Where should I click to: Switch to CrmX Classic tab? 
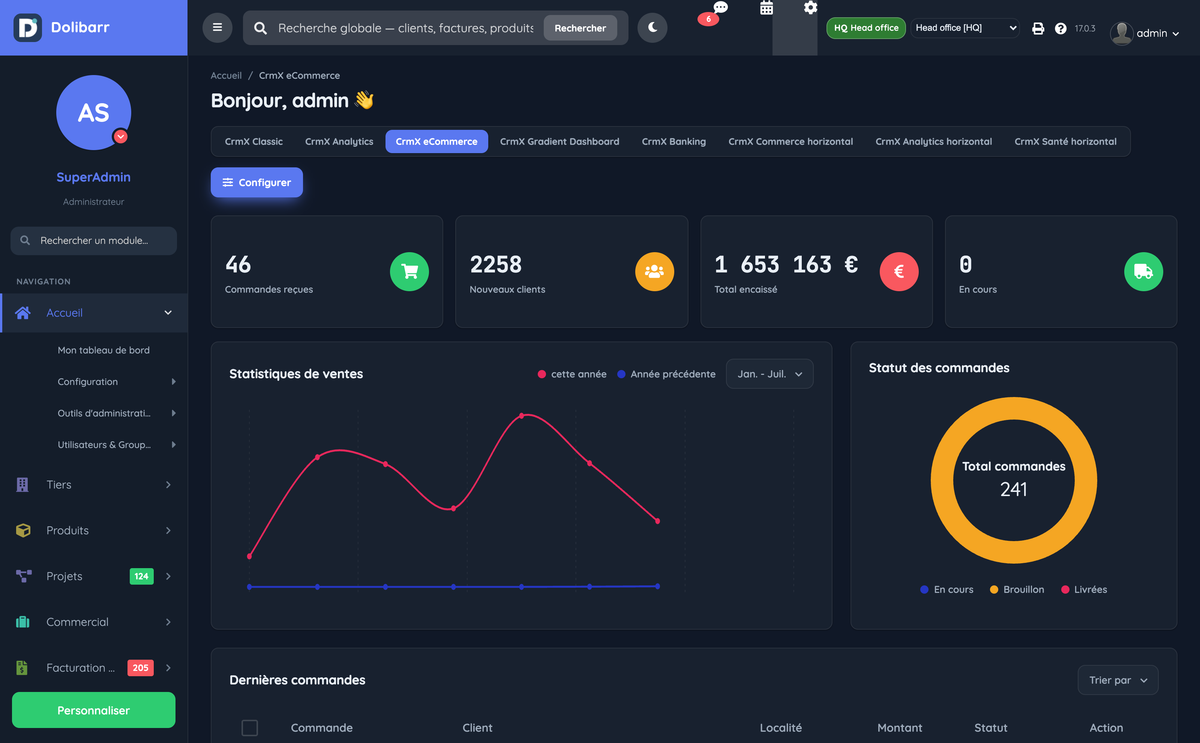254,142
